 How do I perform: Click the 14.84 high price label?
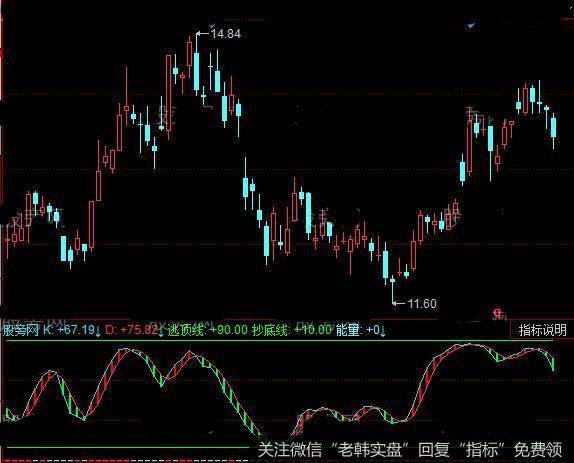click(226, 34)
